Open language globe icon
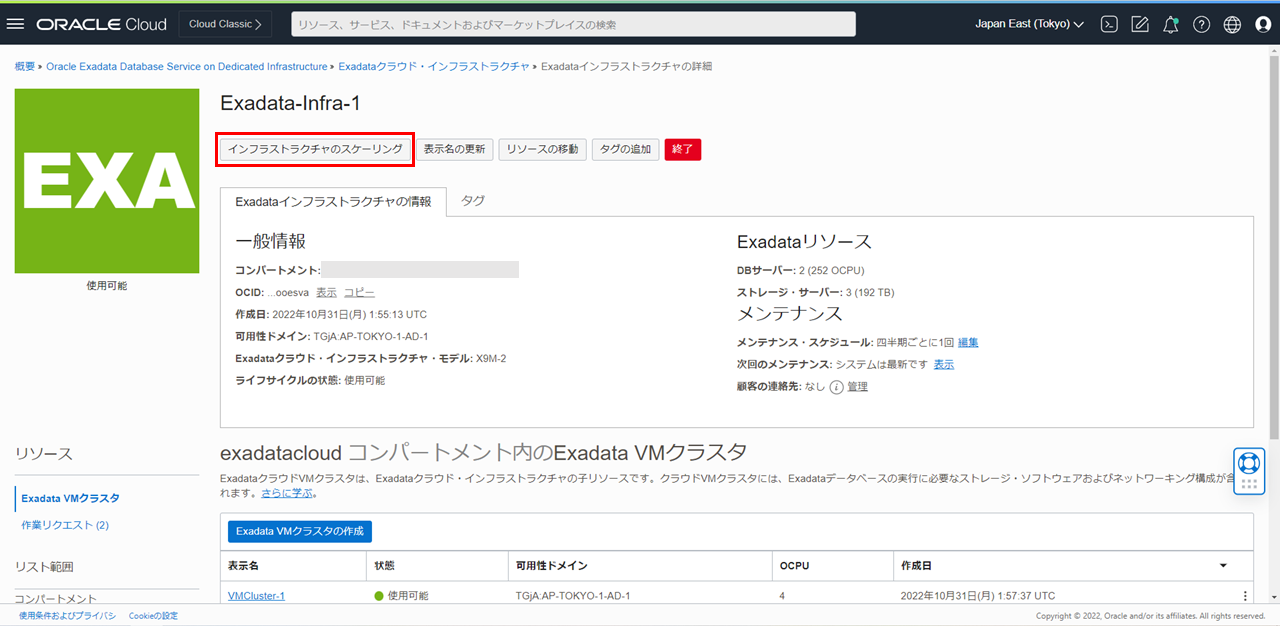This screenshot has height=626, width=1280. point(1232,24)
